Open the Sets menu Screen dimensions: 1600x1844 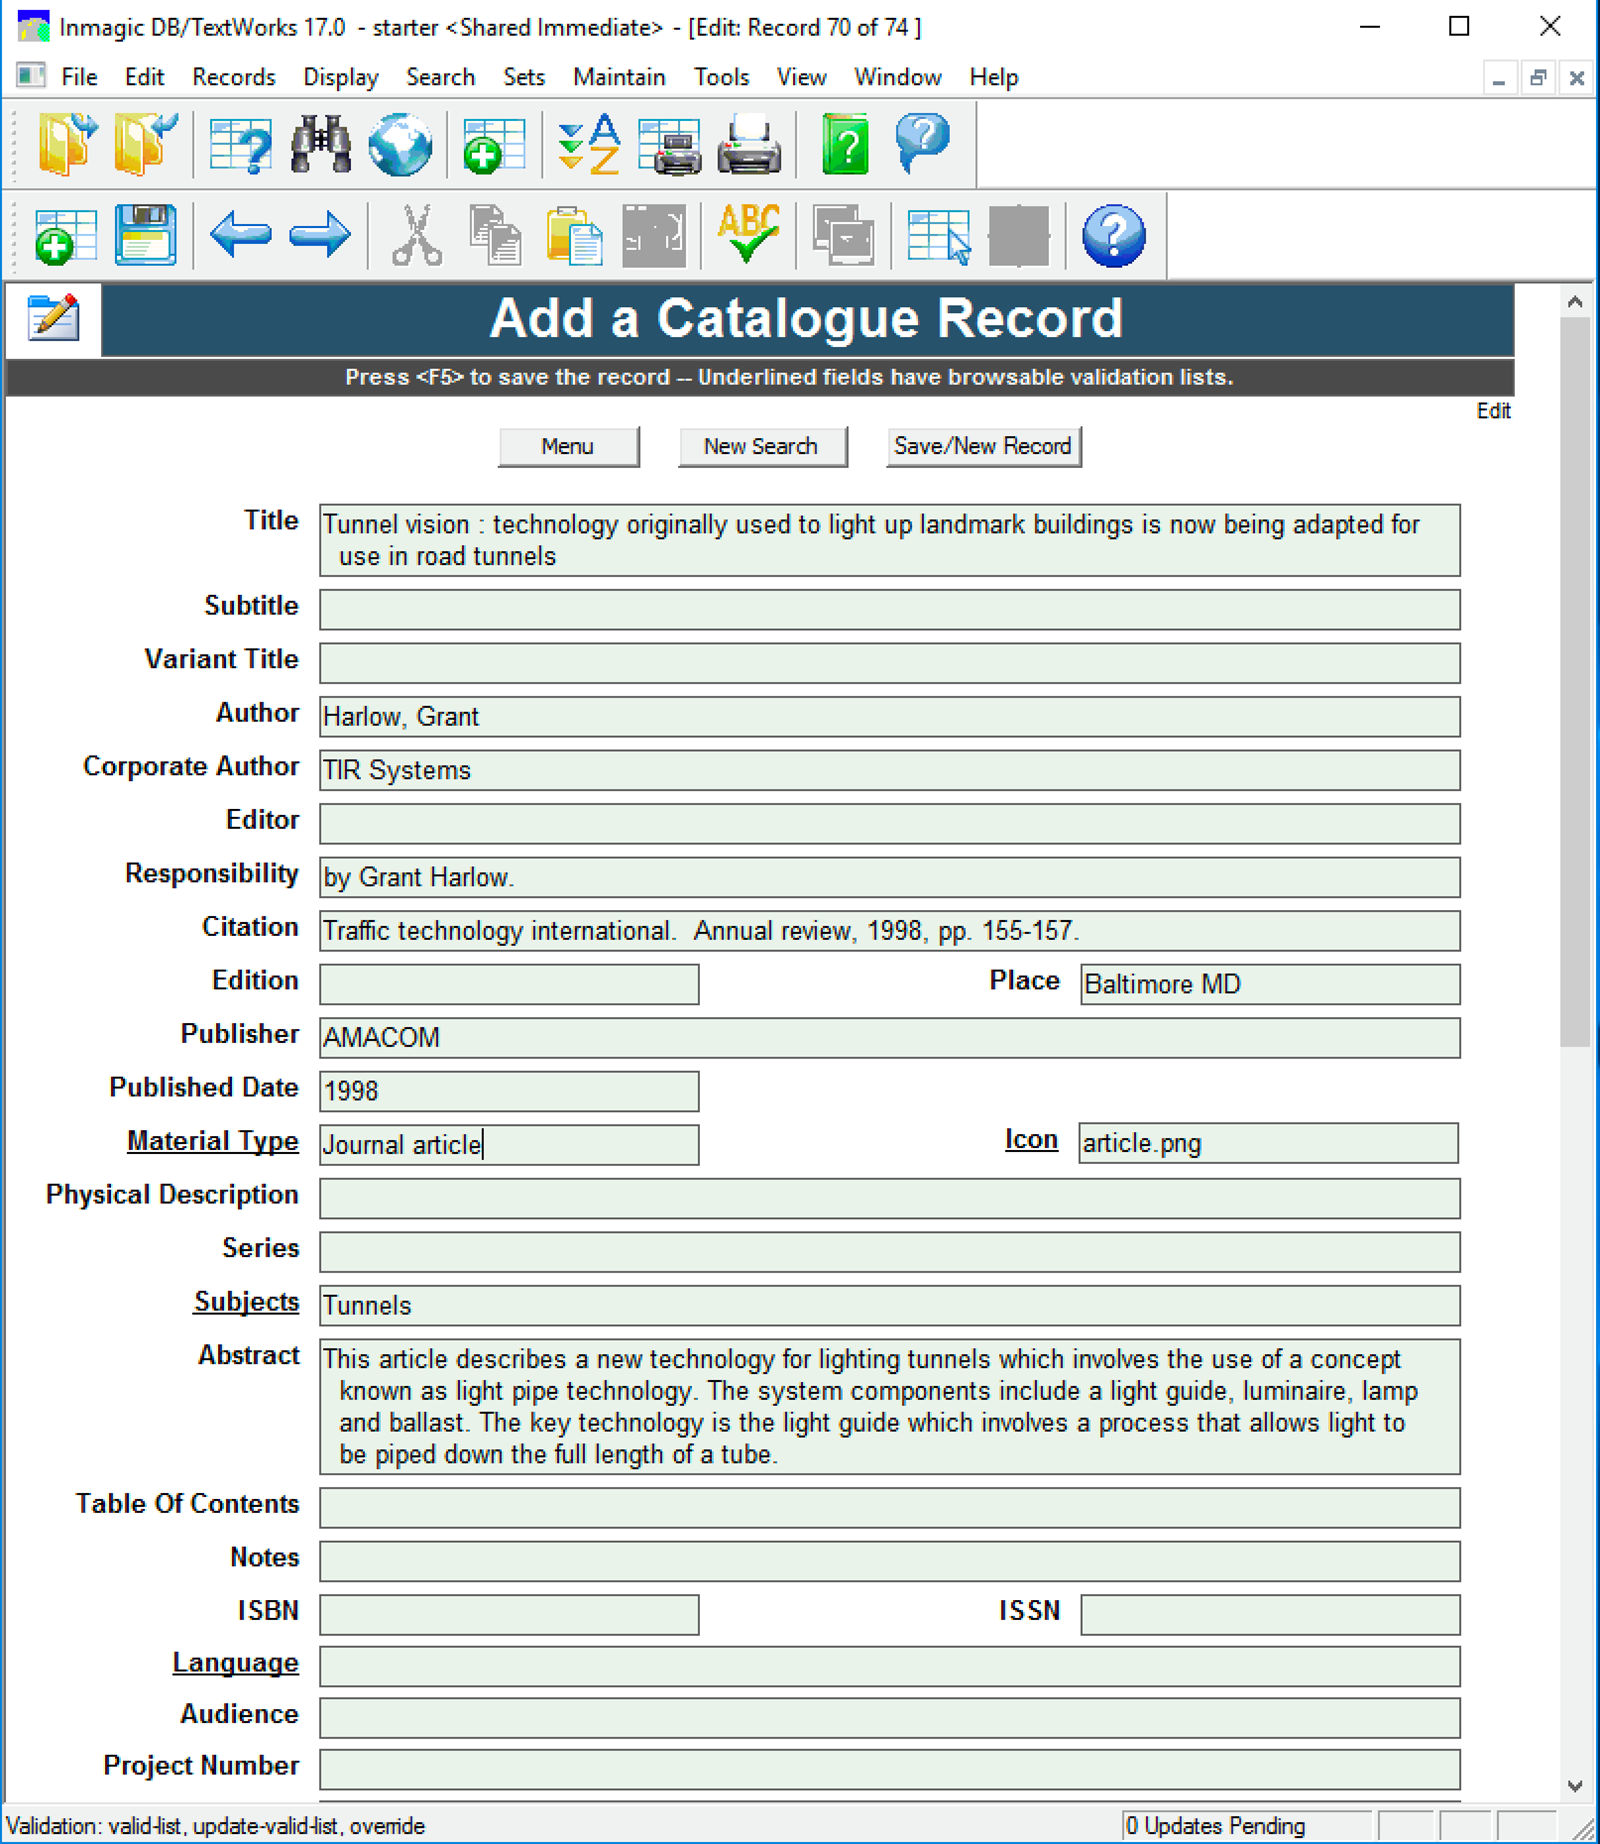(524, 77)
